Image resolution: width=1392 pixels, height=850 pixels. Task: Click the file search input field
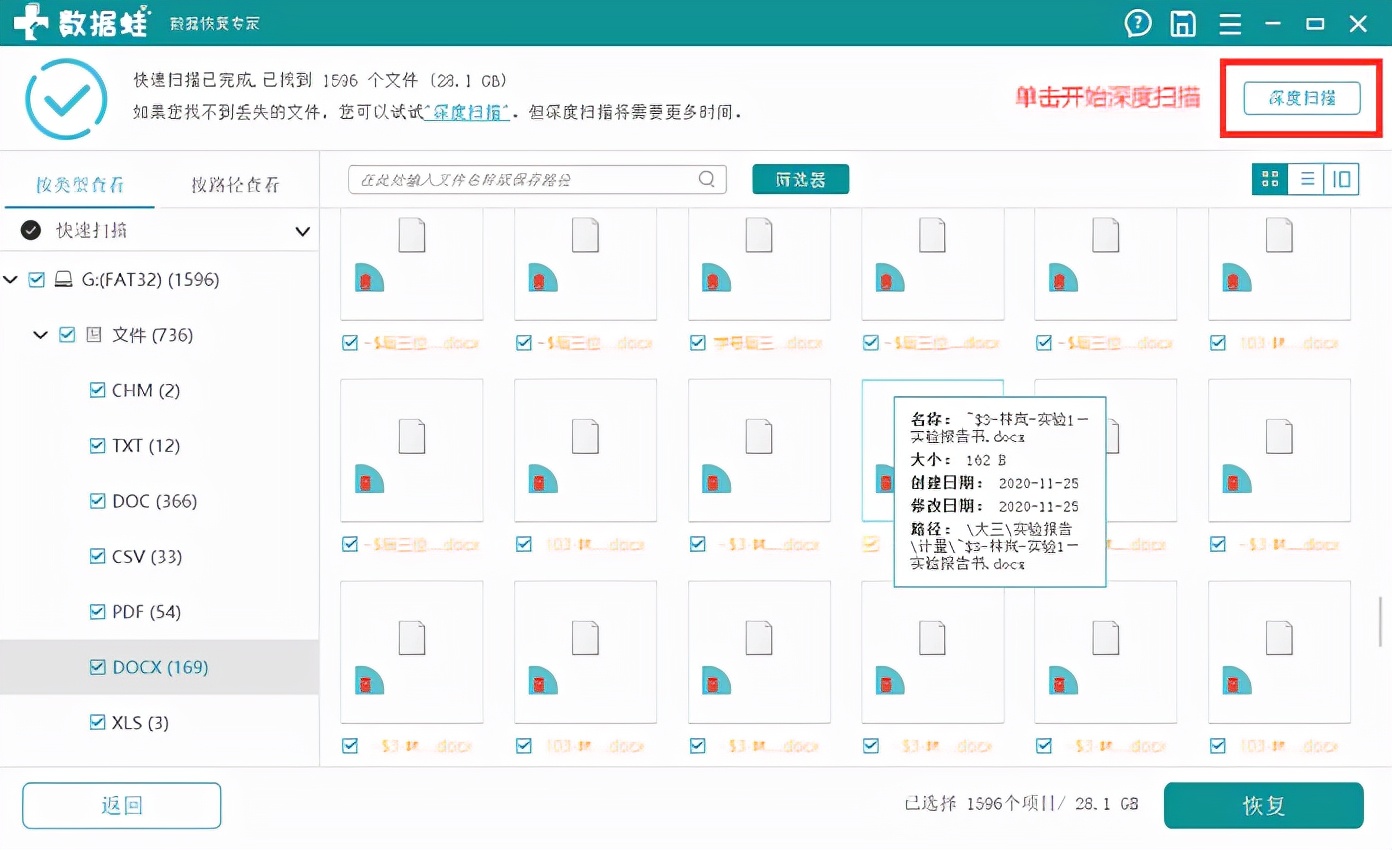[520, 179]
